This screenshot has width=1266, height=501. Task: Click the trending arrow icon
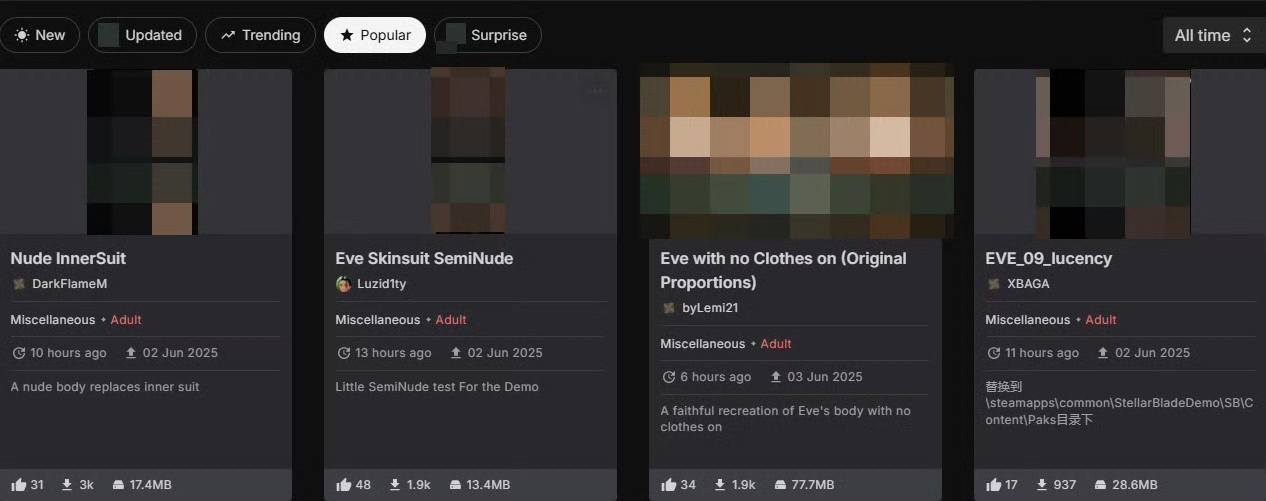(228, 35)
